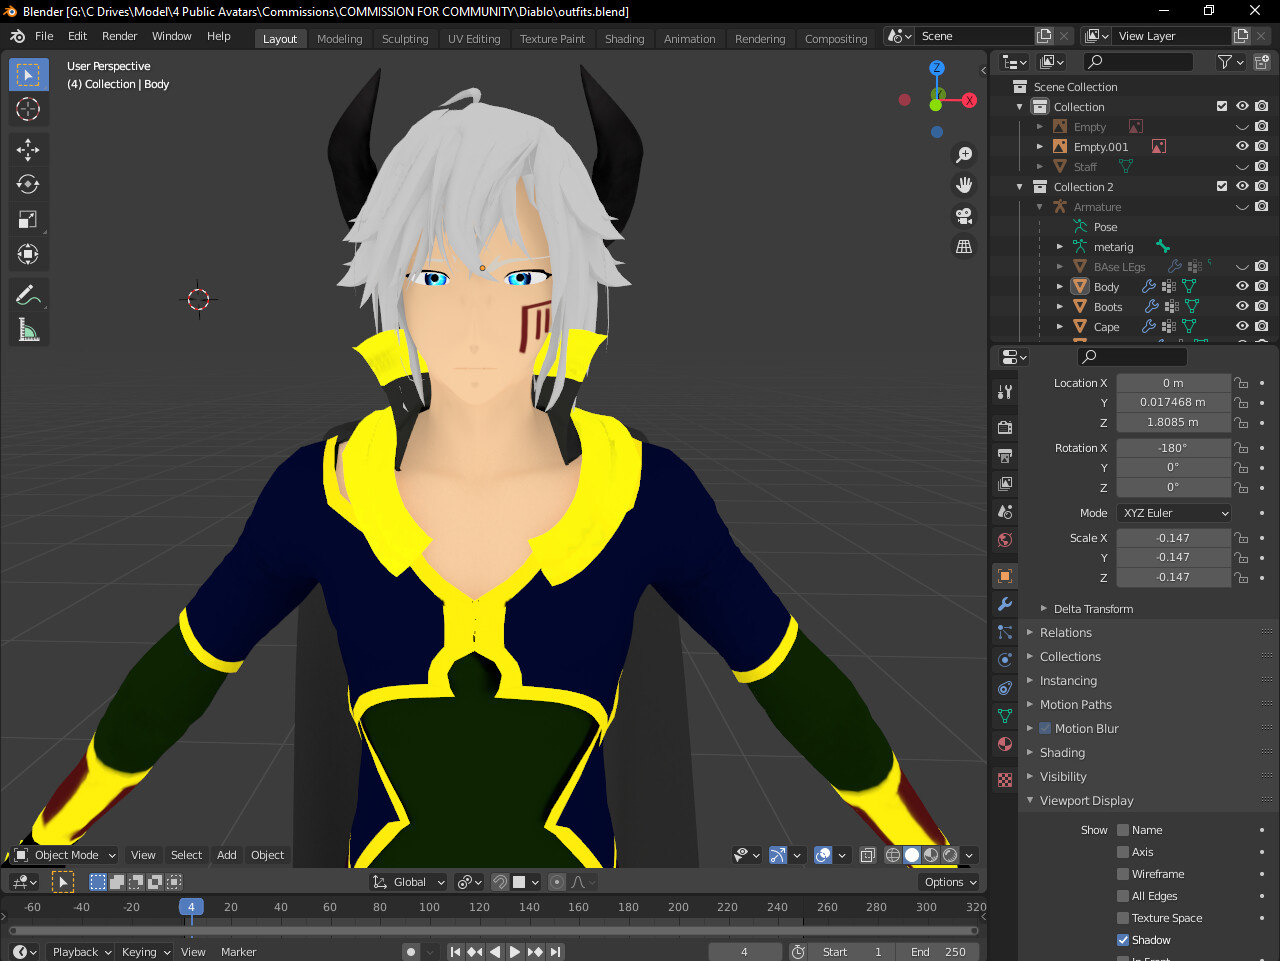Select the Annotate tool
This screenshot has height=961, width=1280.
click(x=28, y=293)
